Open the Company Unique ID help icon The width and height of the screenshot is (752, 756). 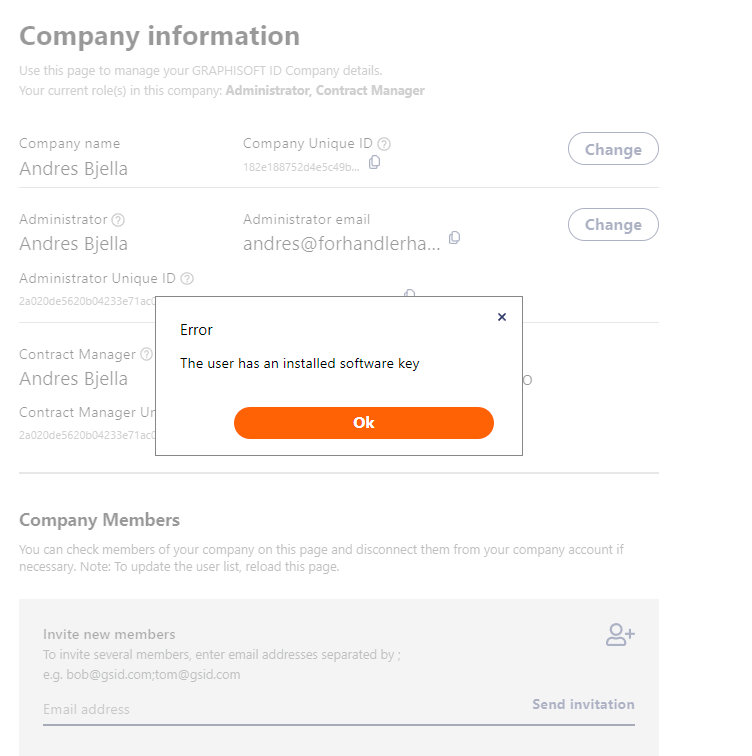tap(384, 144)
